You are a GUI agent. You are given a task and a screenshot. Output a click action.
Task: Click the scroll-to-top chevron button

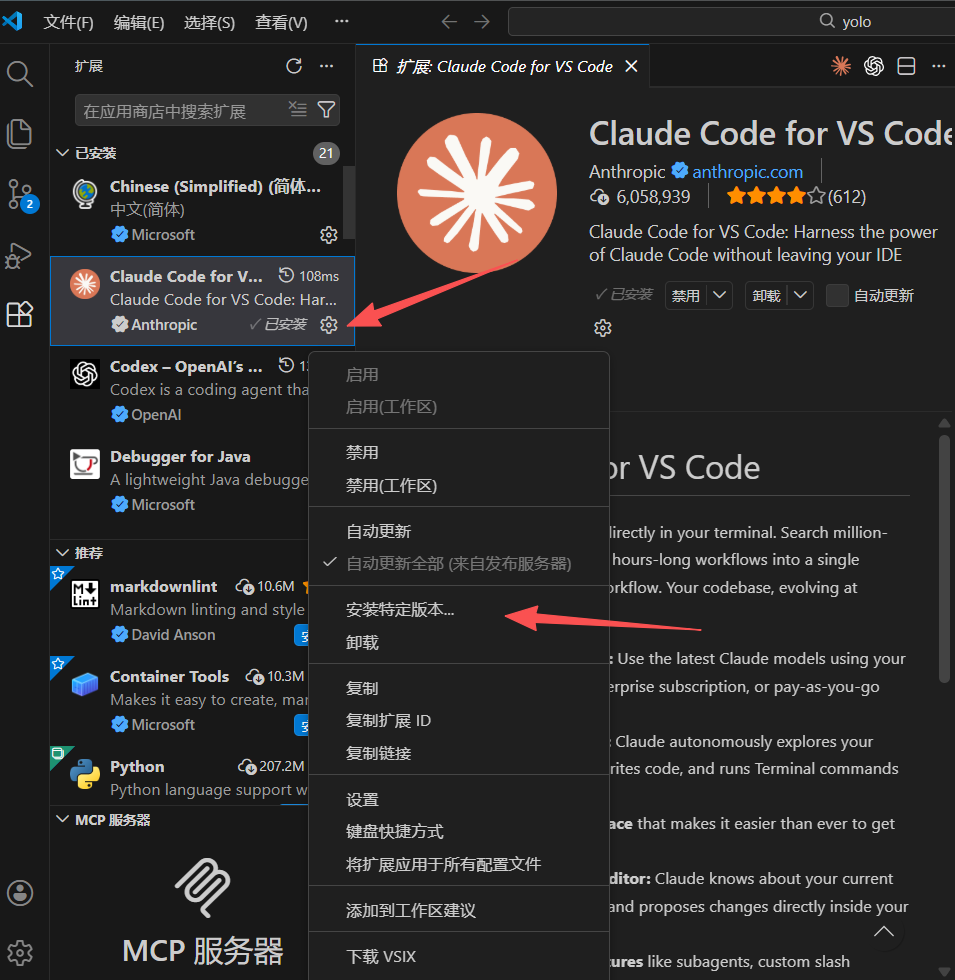(x=884, y=932)
